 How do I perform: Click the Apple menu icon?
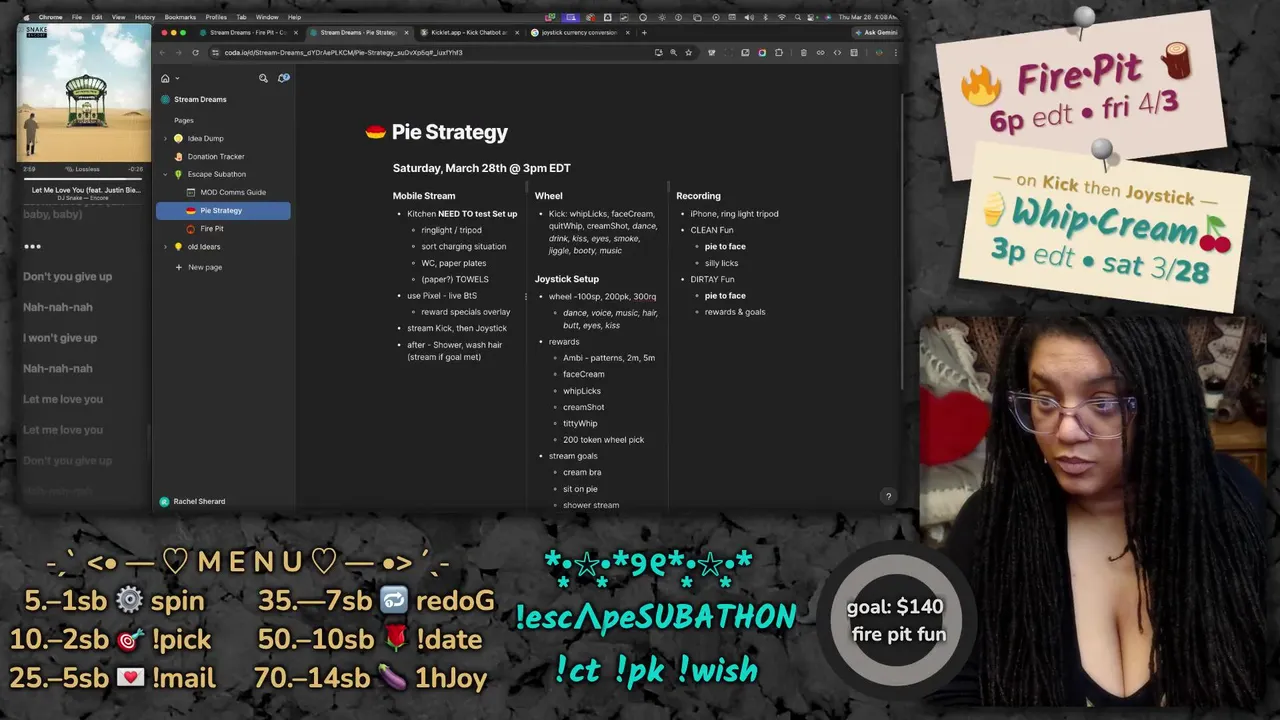click(x=27, y=17)
